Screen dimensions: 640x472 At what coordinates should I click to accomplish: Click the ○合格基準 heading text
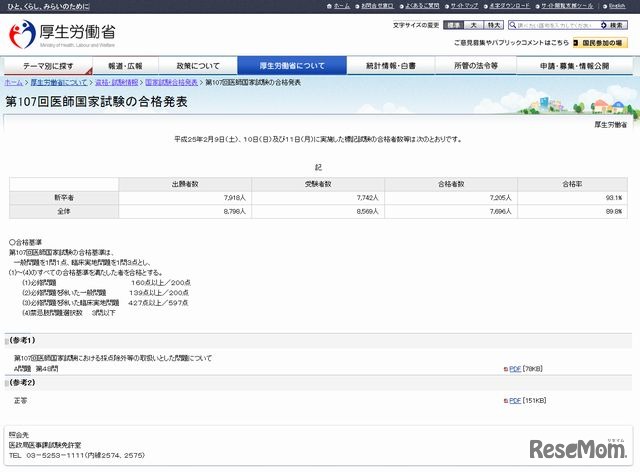(x=25, y=243)
